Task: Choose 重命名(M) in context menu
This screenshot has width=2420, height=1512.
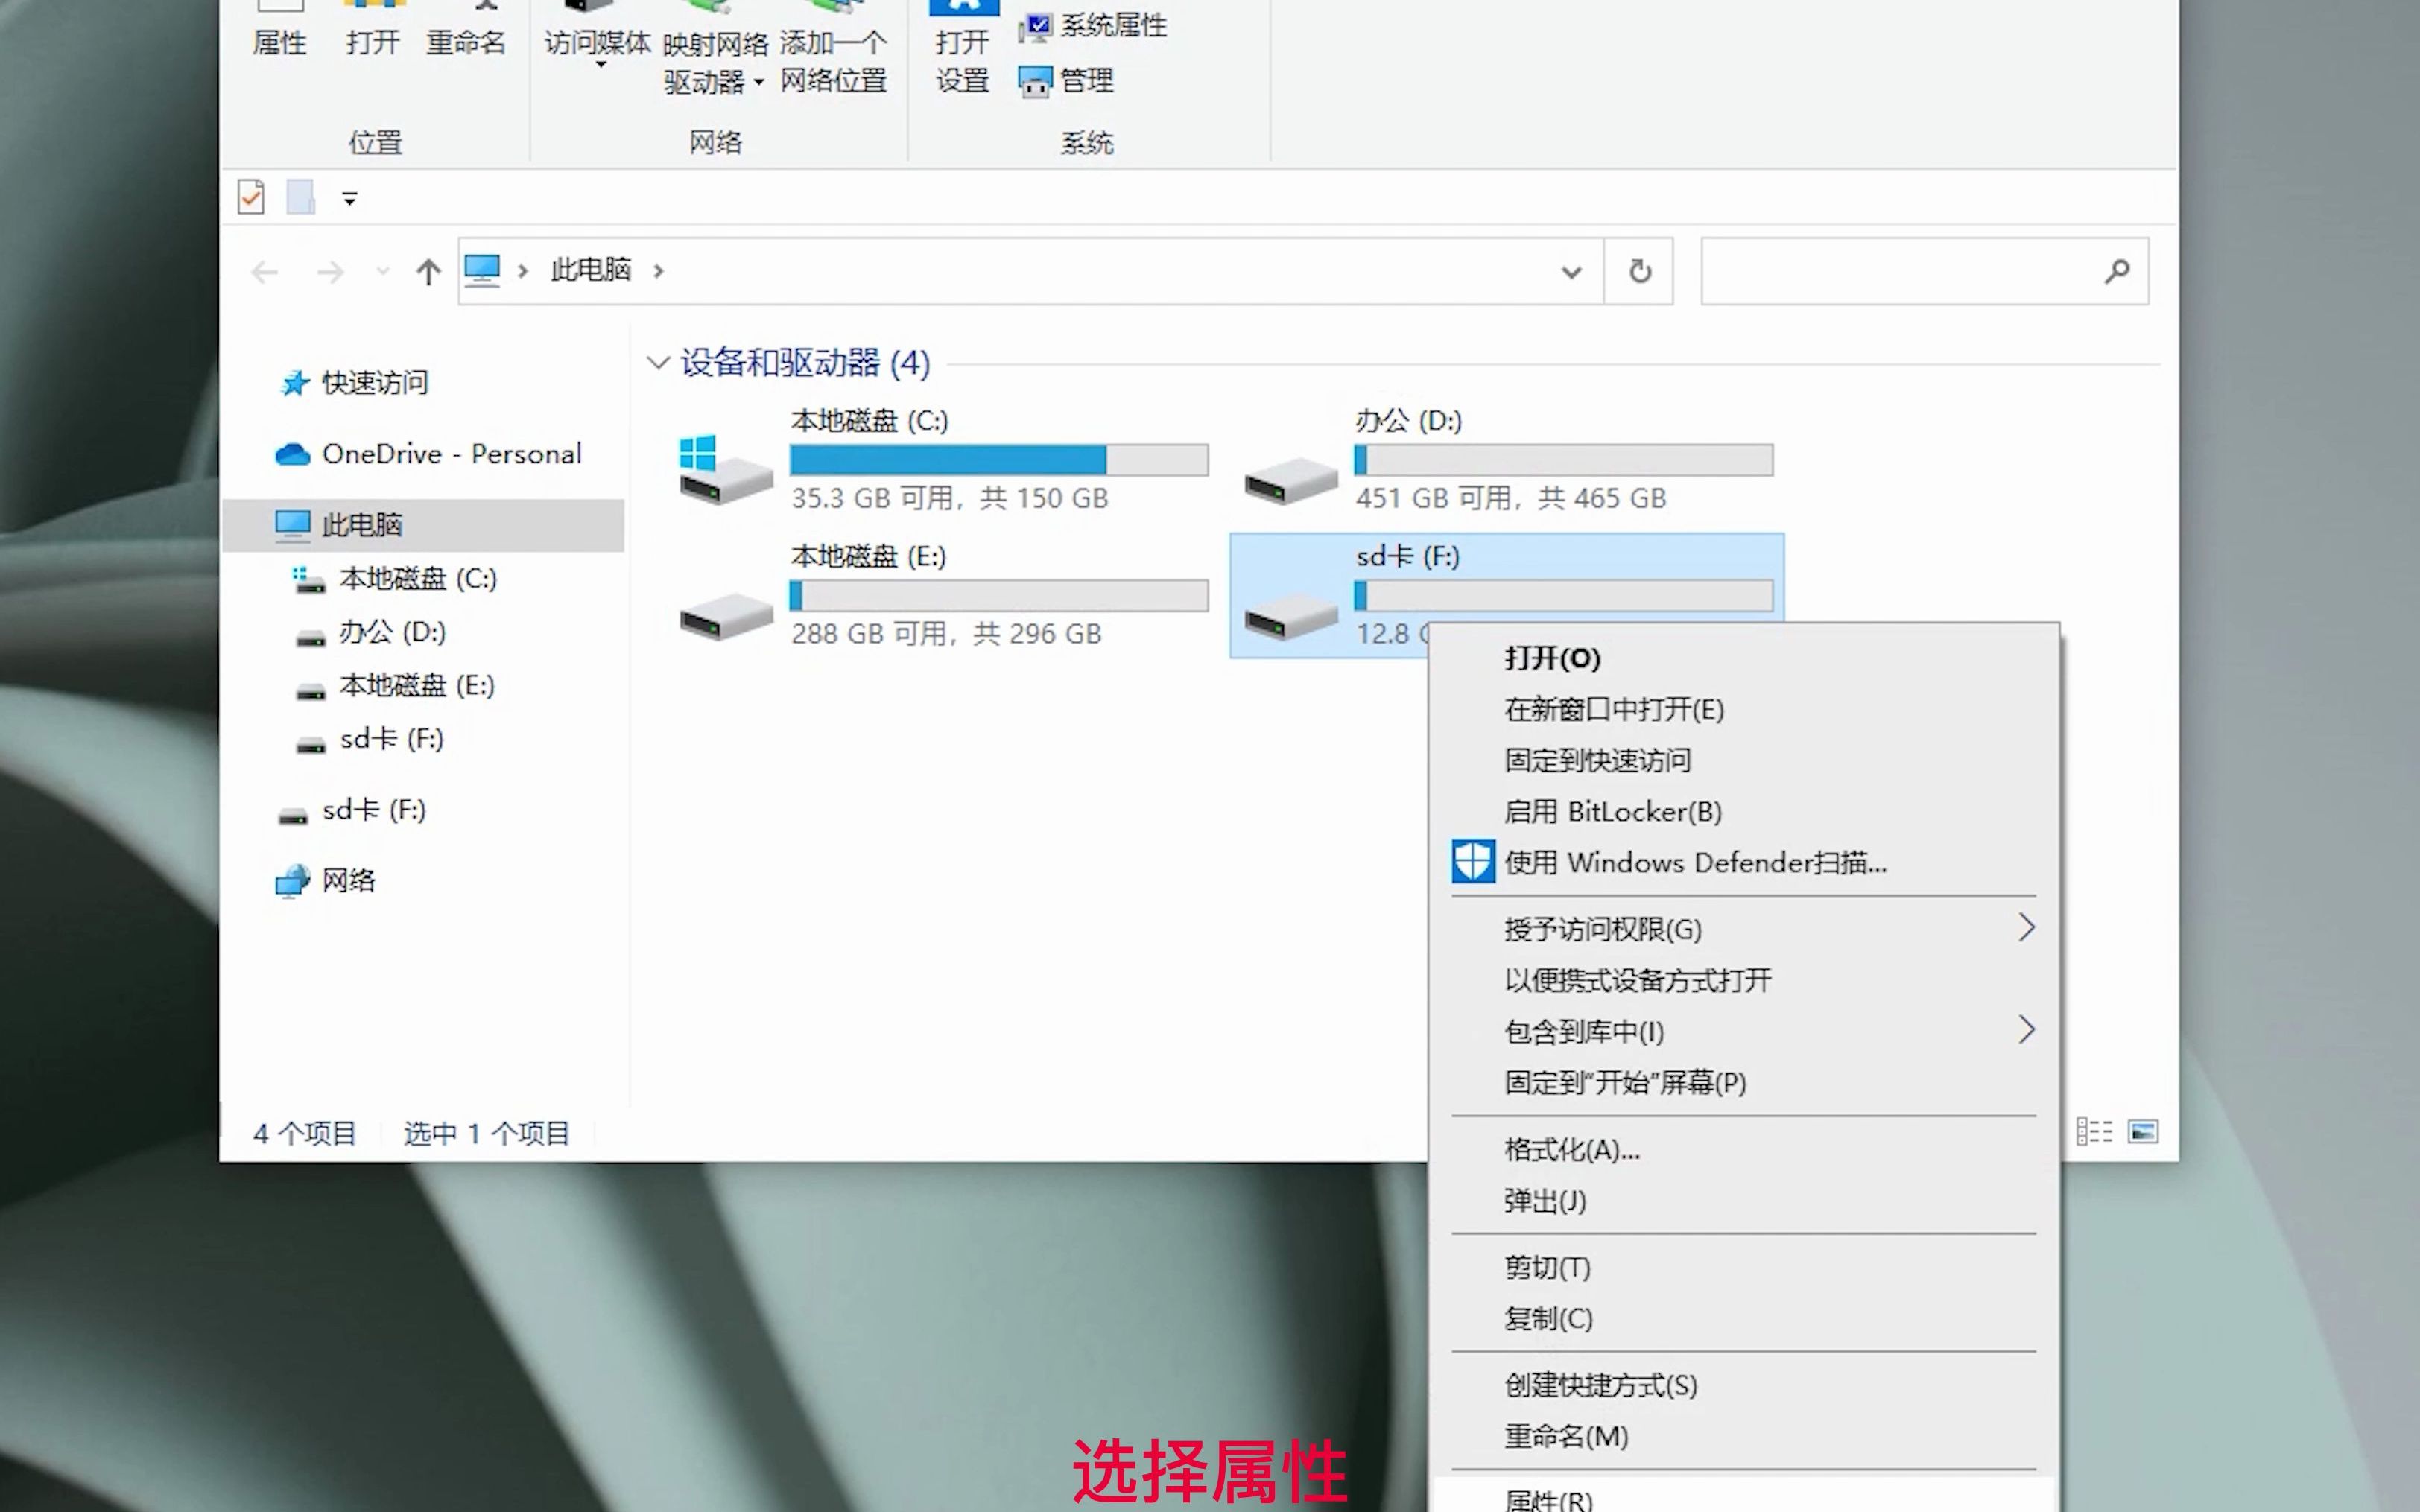Action: pos(1744,1437)
